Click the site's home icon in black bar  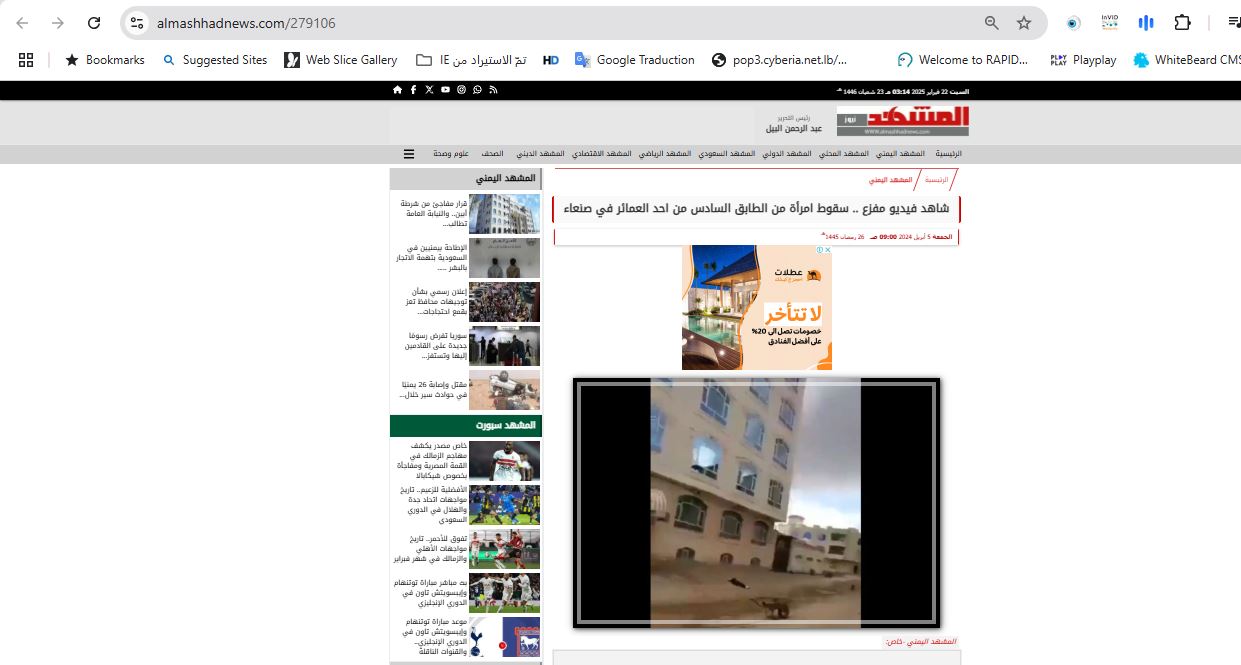[x=397, y=90]
